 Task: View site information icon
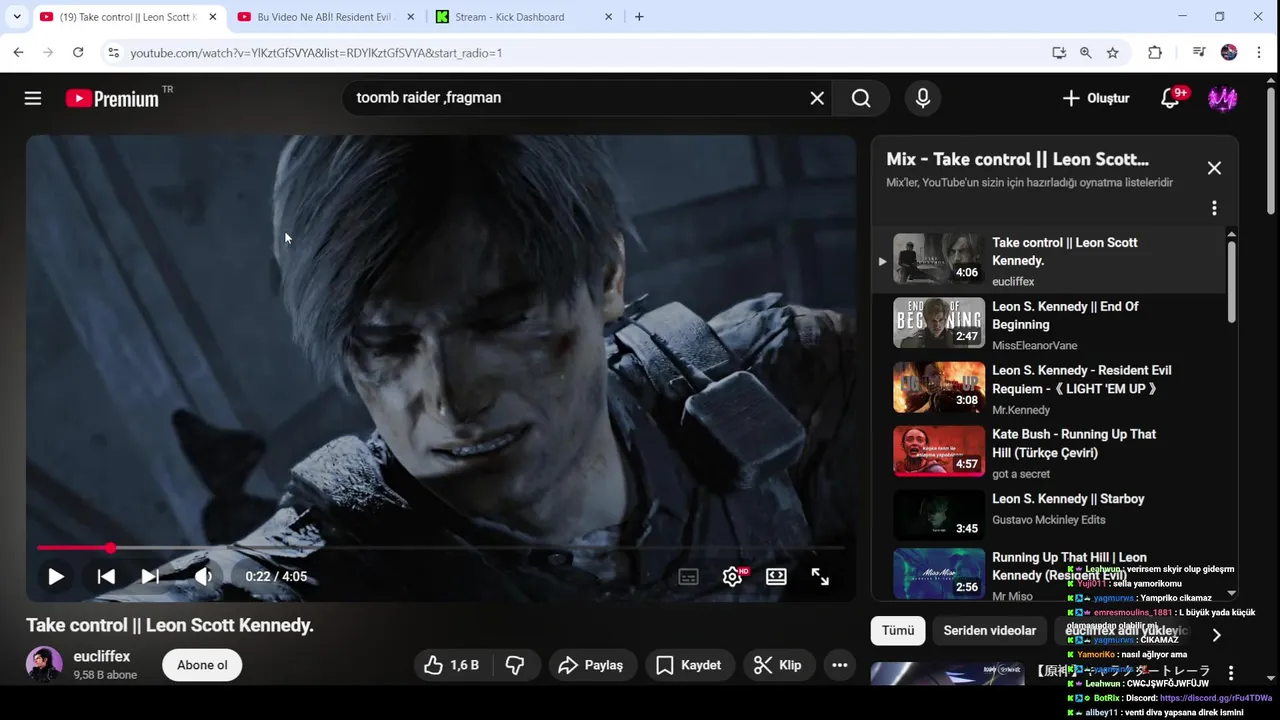tap(113, 53)
